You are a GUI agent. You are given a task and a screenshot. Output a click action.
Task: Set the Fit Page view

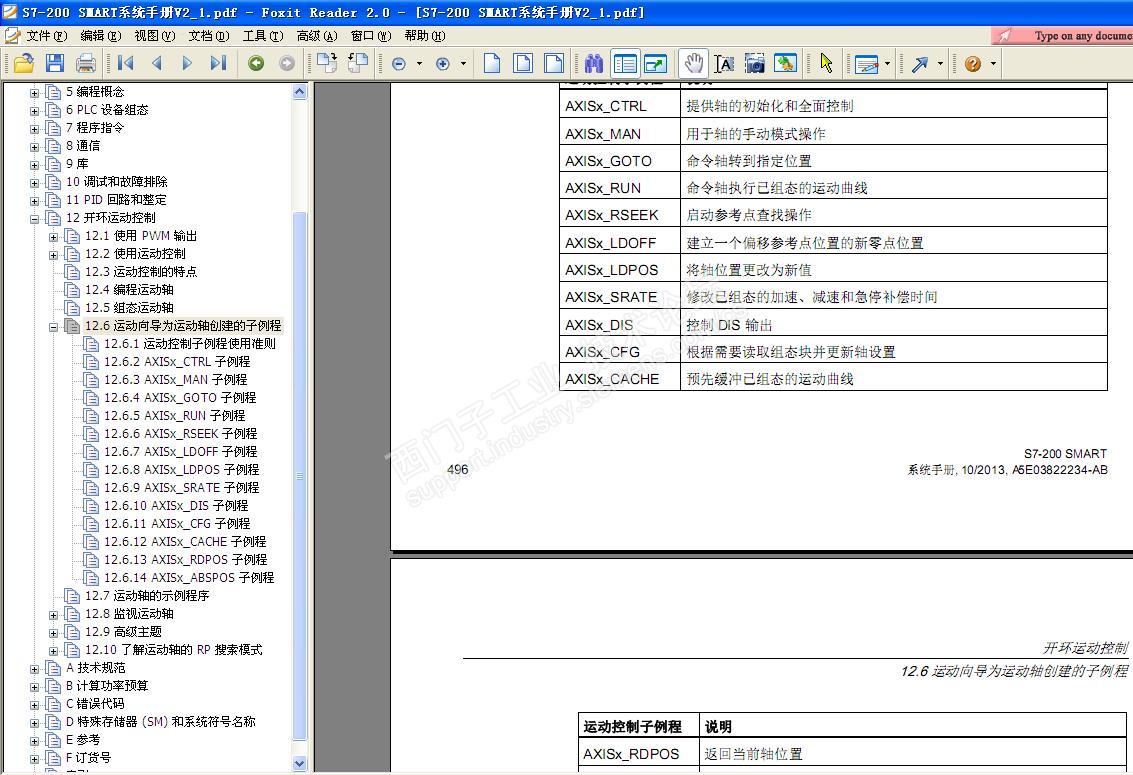(x=523, y=64)
